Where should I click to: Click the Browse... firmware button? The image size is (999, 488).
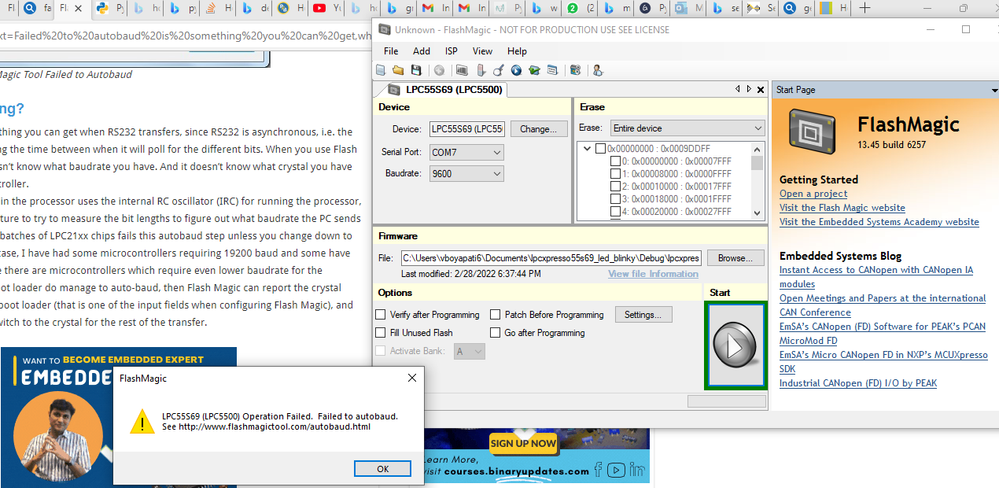pyautogui.click(x=735, y=258)
